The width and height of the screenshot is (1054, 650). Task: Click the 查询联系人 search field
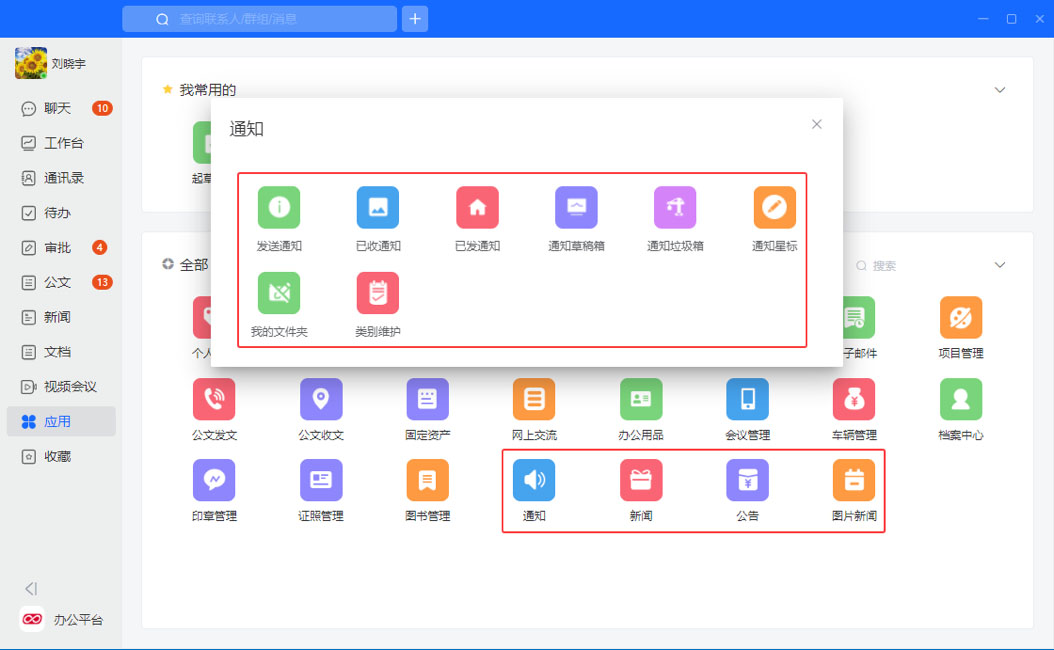pyautogui.click(x=260, y=19)
